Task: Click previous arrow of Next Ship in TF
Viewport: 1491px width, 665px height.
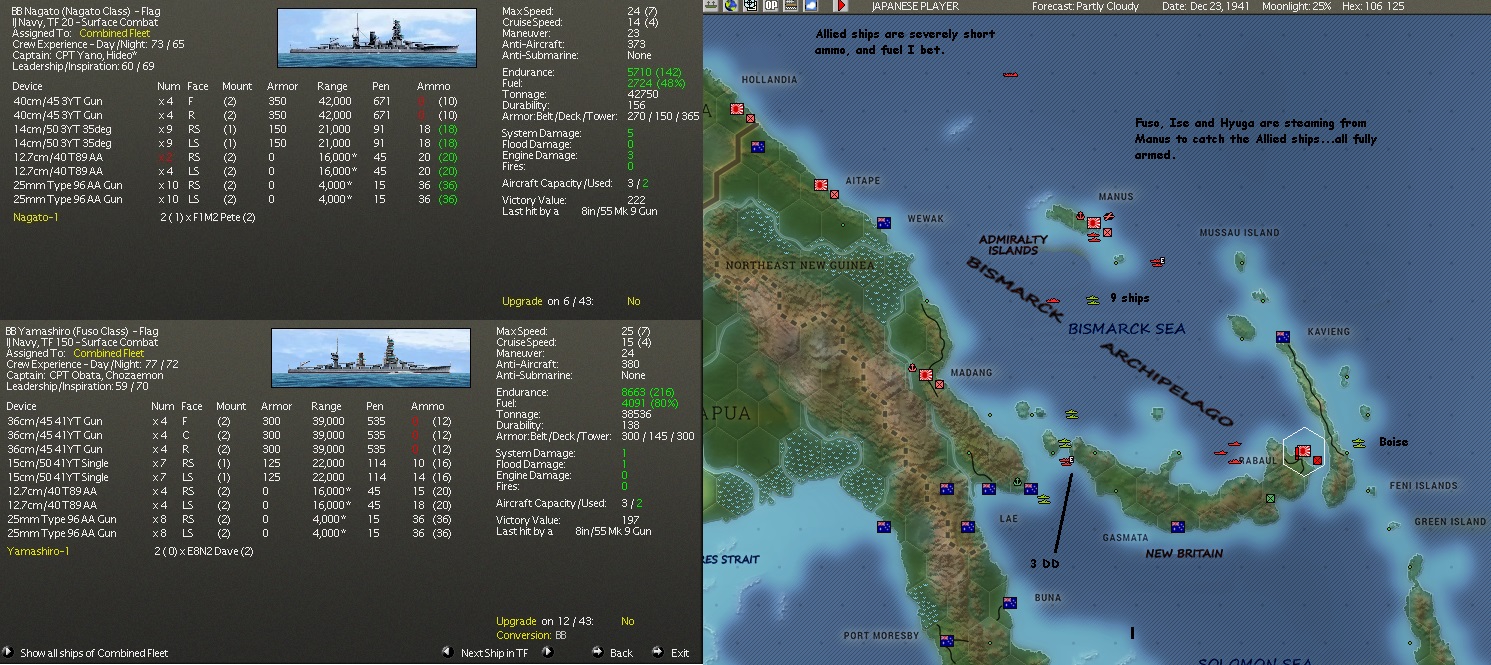Action: click(446, 652)
